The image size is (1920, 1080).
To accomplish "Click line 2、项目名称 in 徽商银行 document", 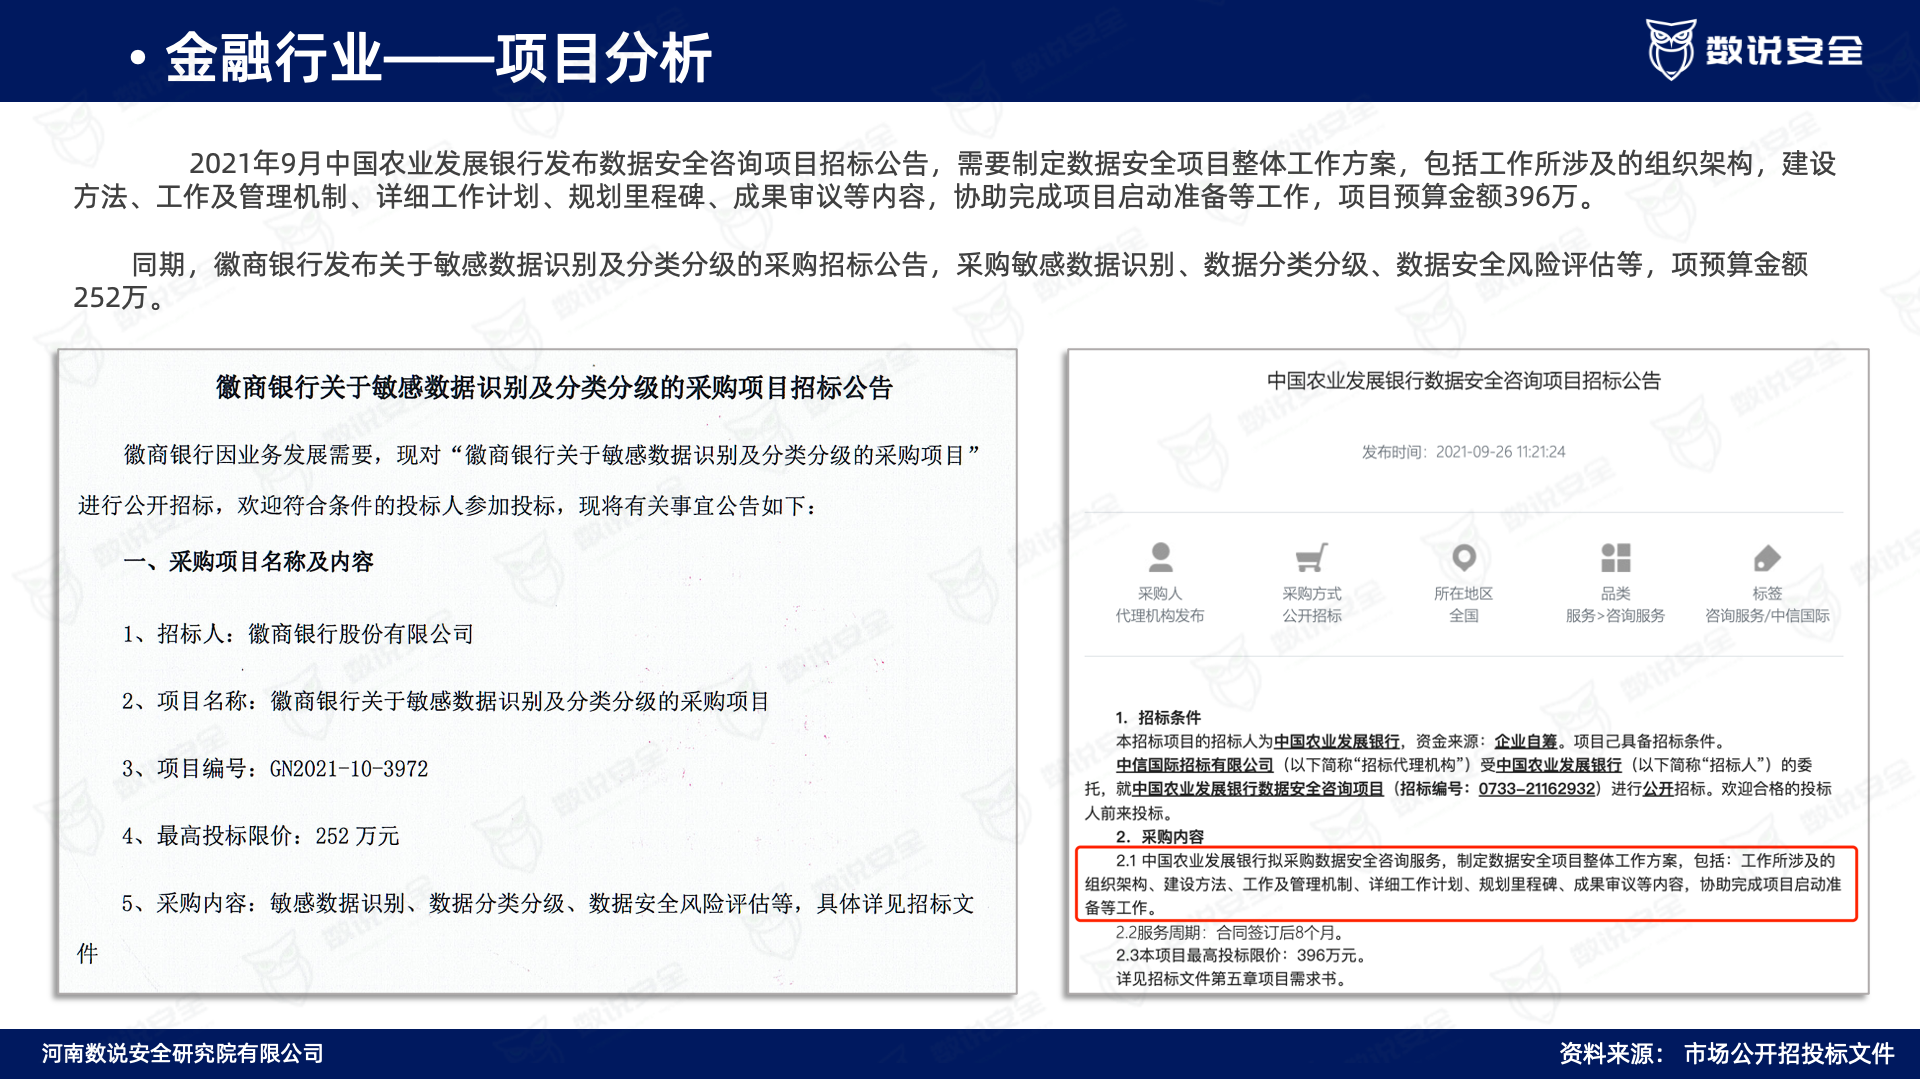I will click(x=446, y=702).
